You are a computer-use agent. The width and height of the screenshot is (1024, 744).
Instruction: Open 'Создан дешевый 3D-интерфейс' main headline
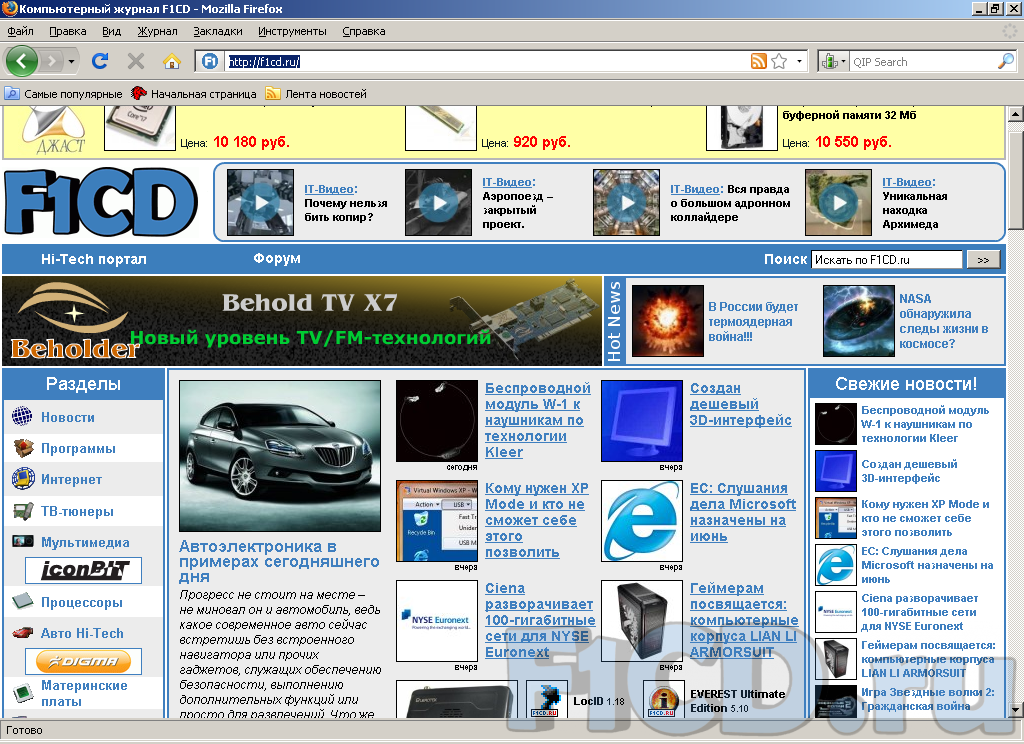pyautogui.click(x=741, y=404)
